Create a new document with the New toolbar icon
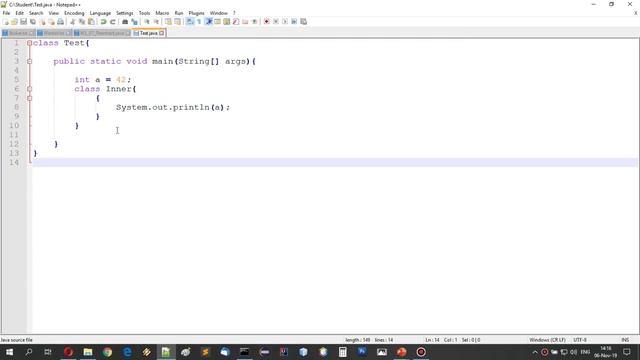The width and height of the screenshot is (640, 360). point(5,22)
